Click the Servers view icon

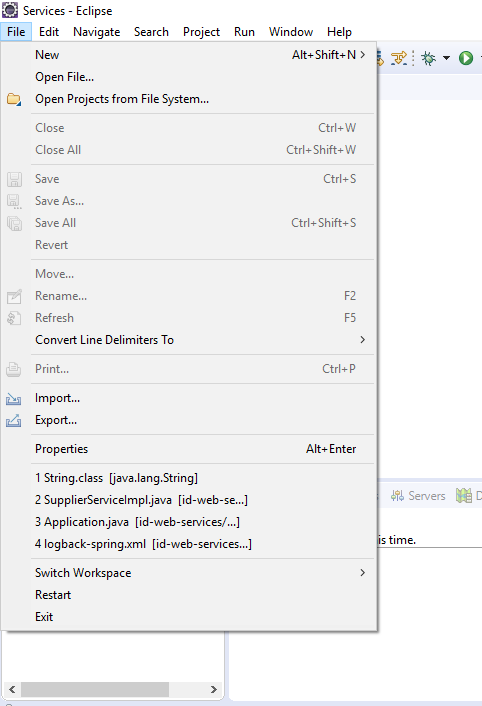click(x=397, y=496)
